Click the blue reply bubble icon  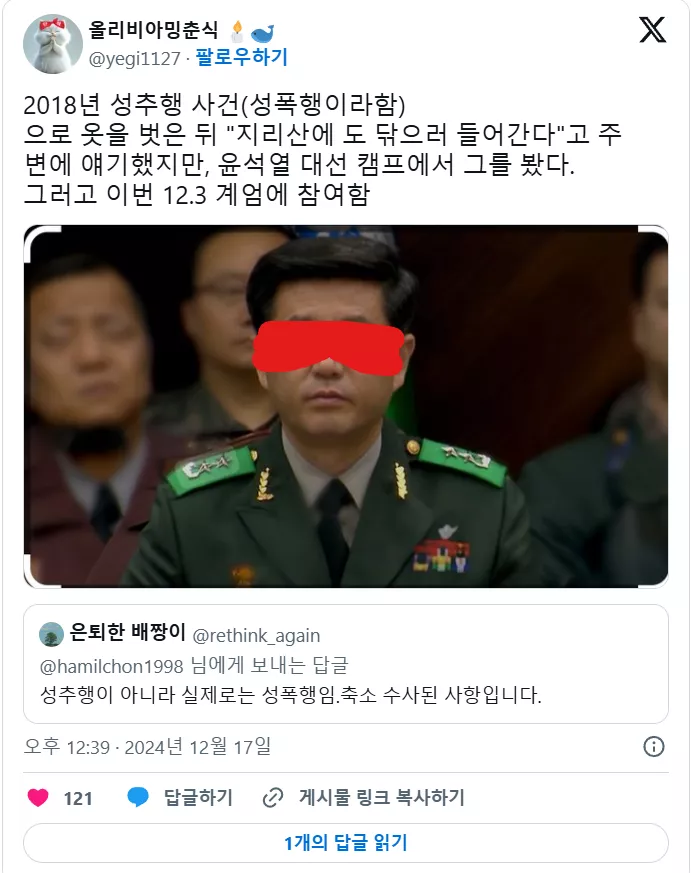click(138, 797)
